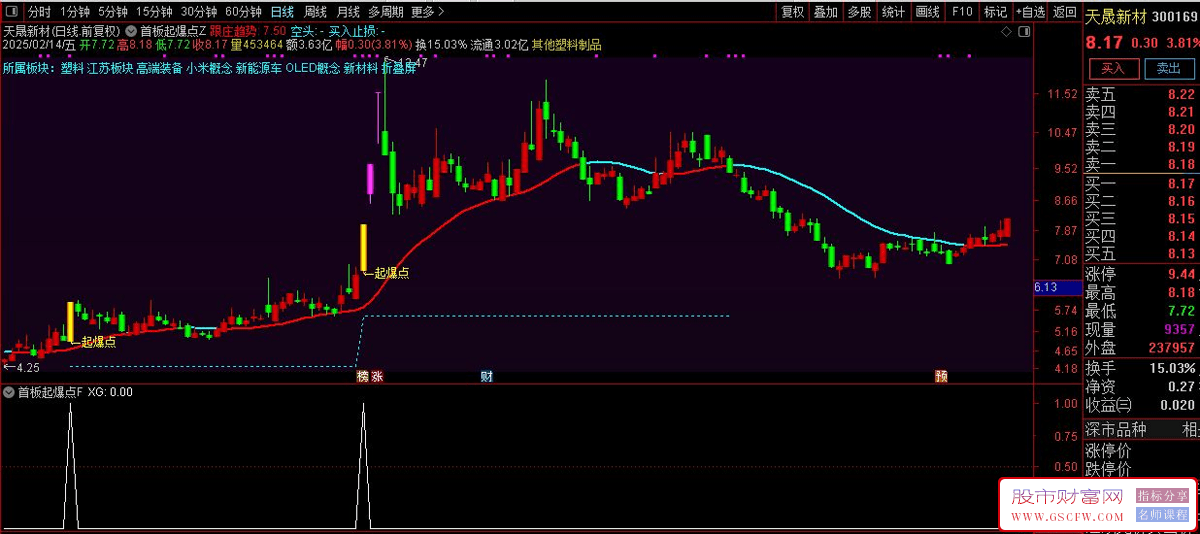Open the 多周期 multi-period view
Image resolution: width=1200 pixels, height=534 pixels.
coord(385,12)
